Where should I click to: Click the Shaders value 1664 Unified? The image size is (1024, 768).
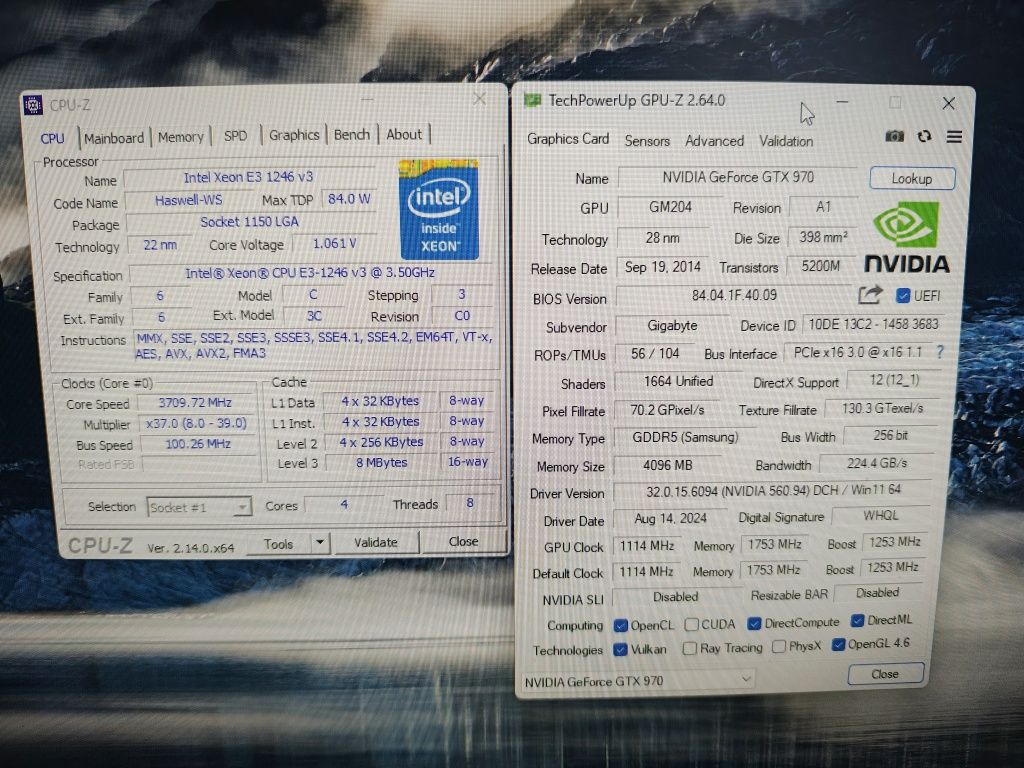[678, 381]
